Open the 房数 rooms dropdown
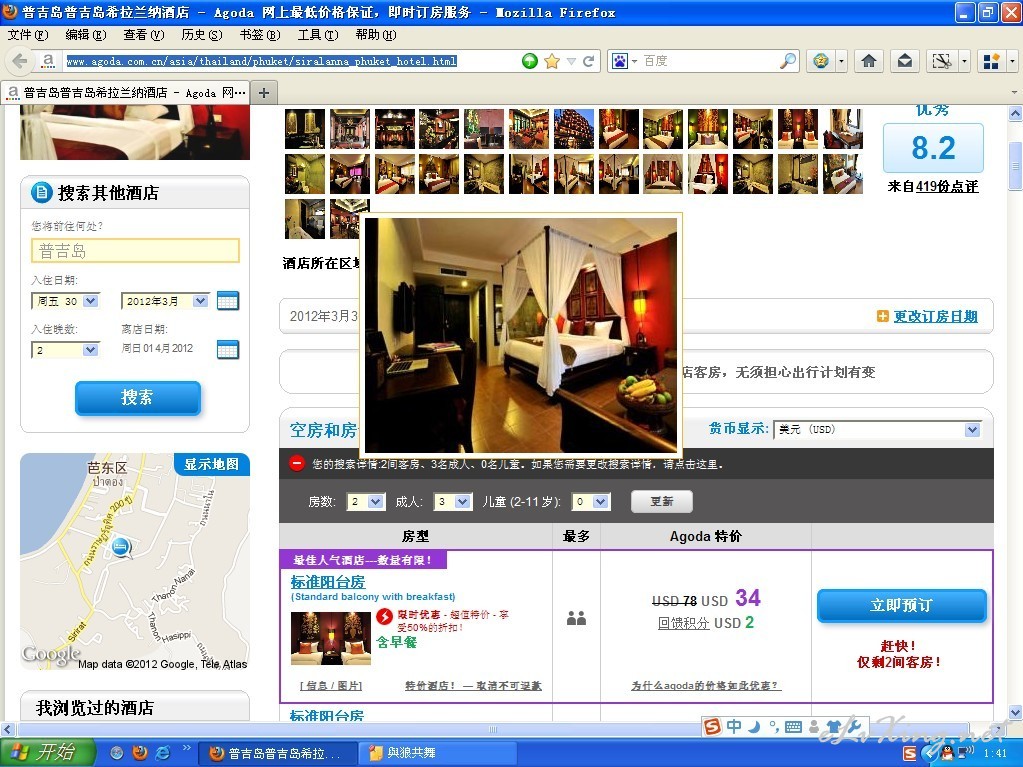This screenshot has width=1023, height=767. (365, 502)
